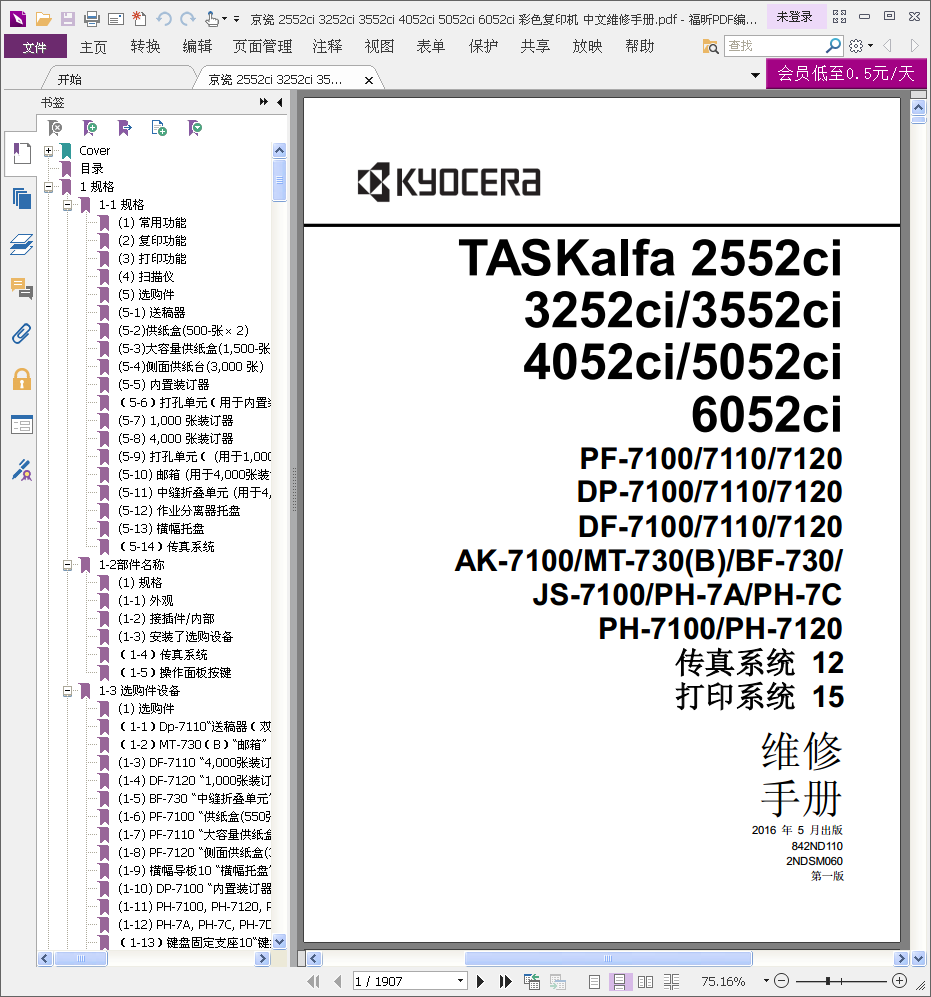Open the 保护 ribbon tab

point(483,46)
